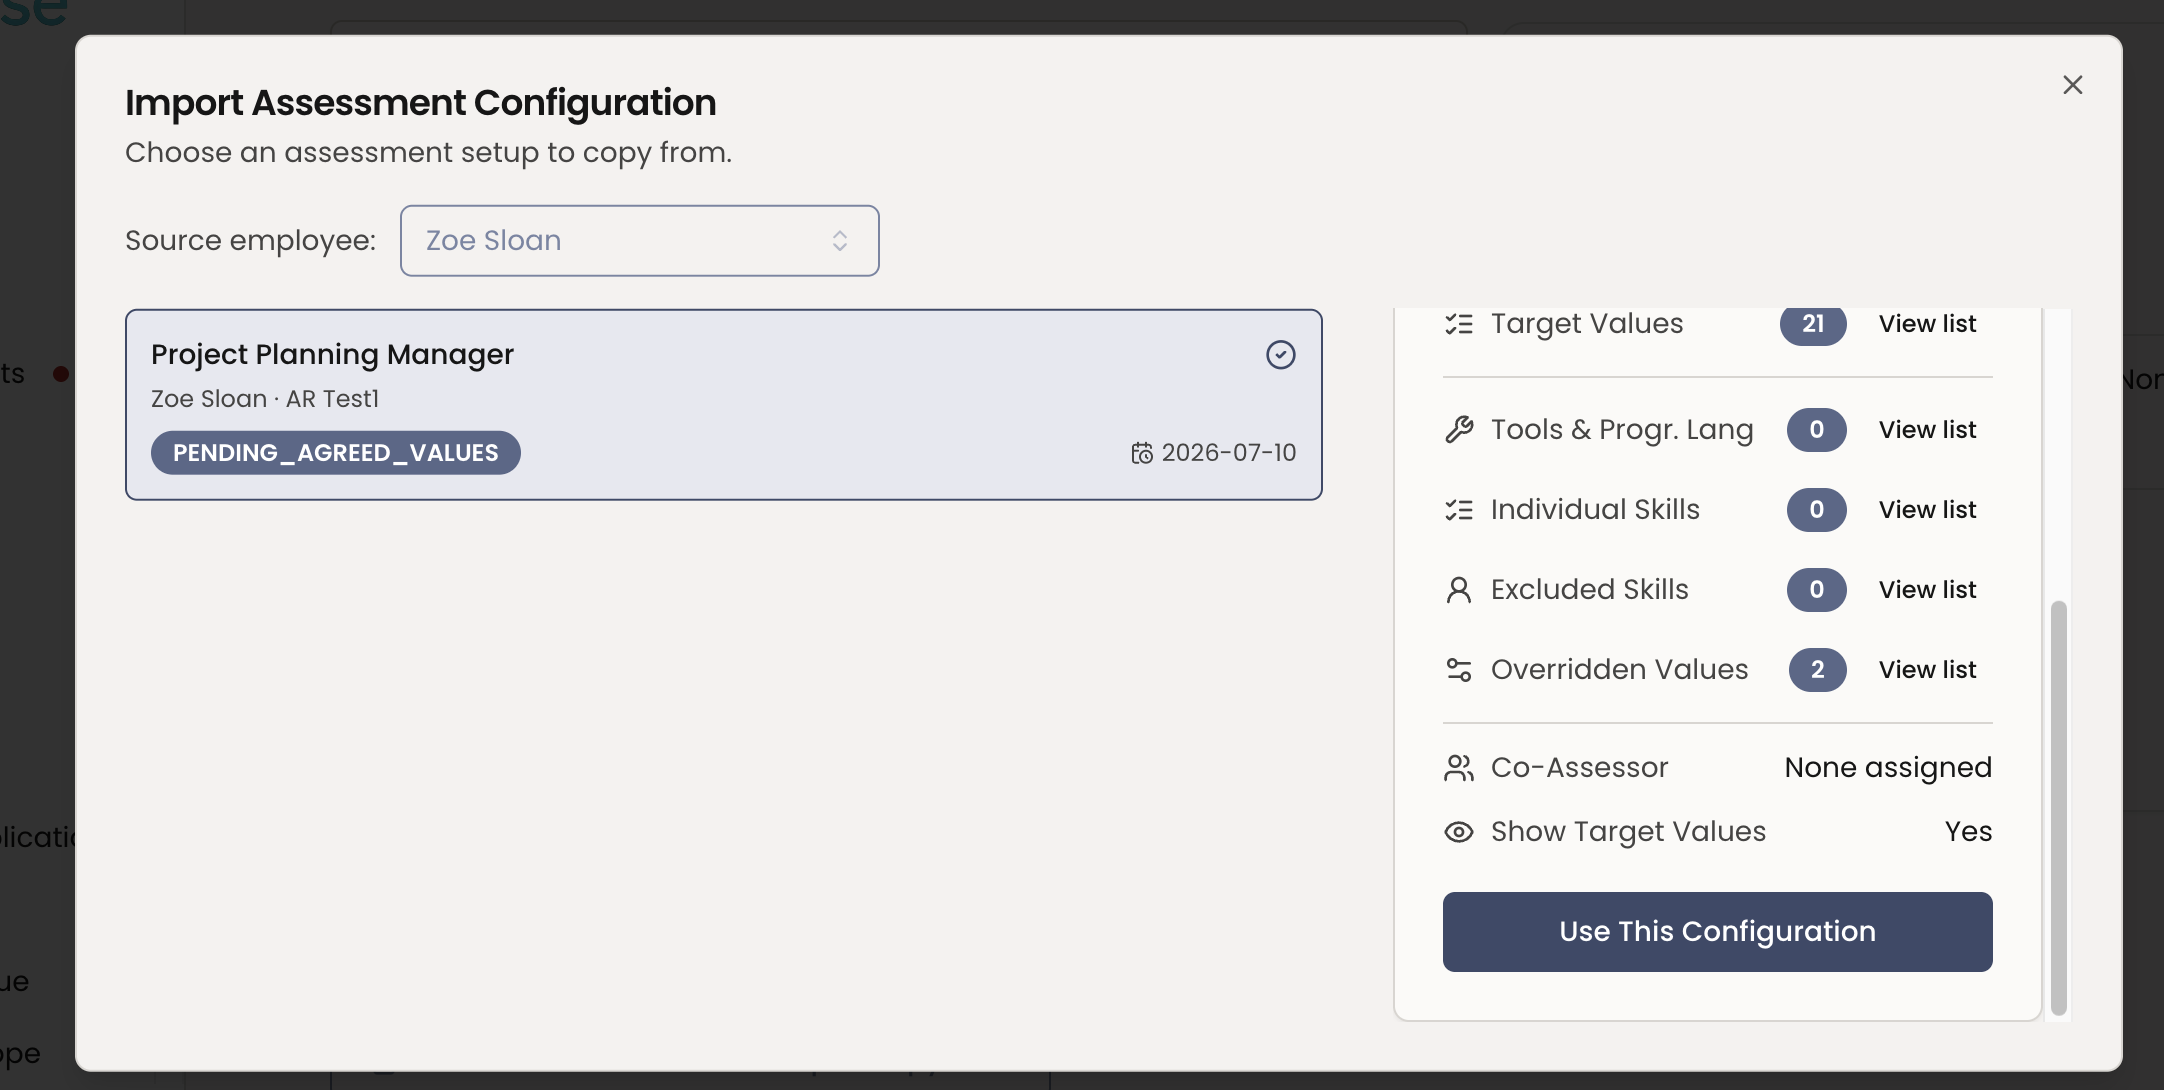Viewport: 2164px width, 1090px height.
Task: Click the Zoe Sloan · AR Test1 subtitle
Action: pos(265,399)
